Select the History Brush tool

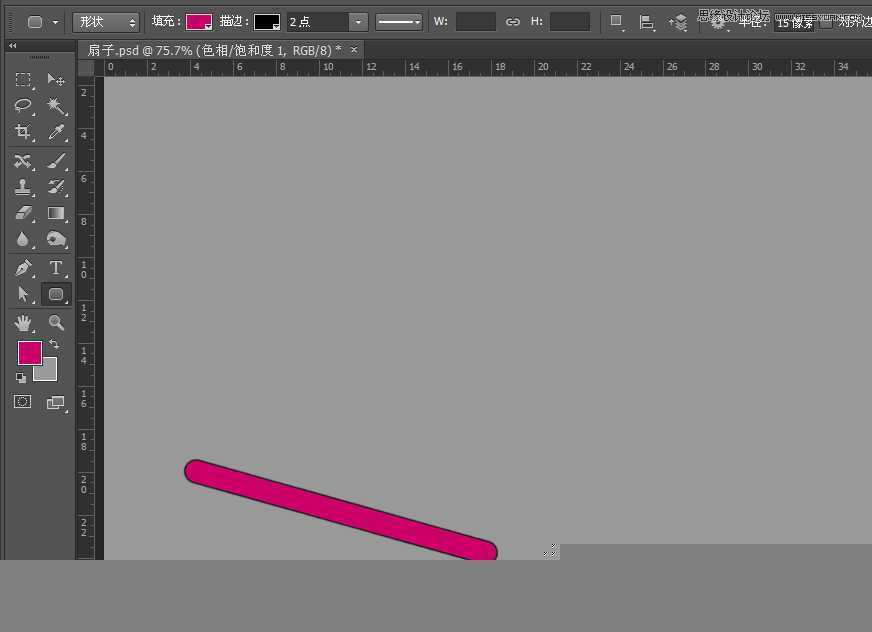click(56, 187)
